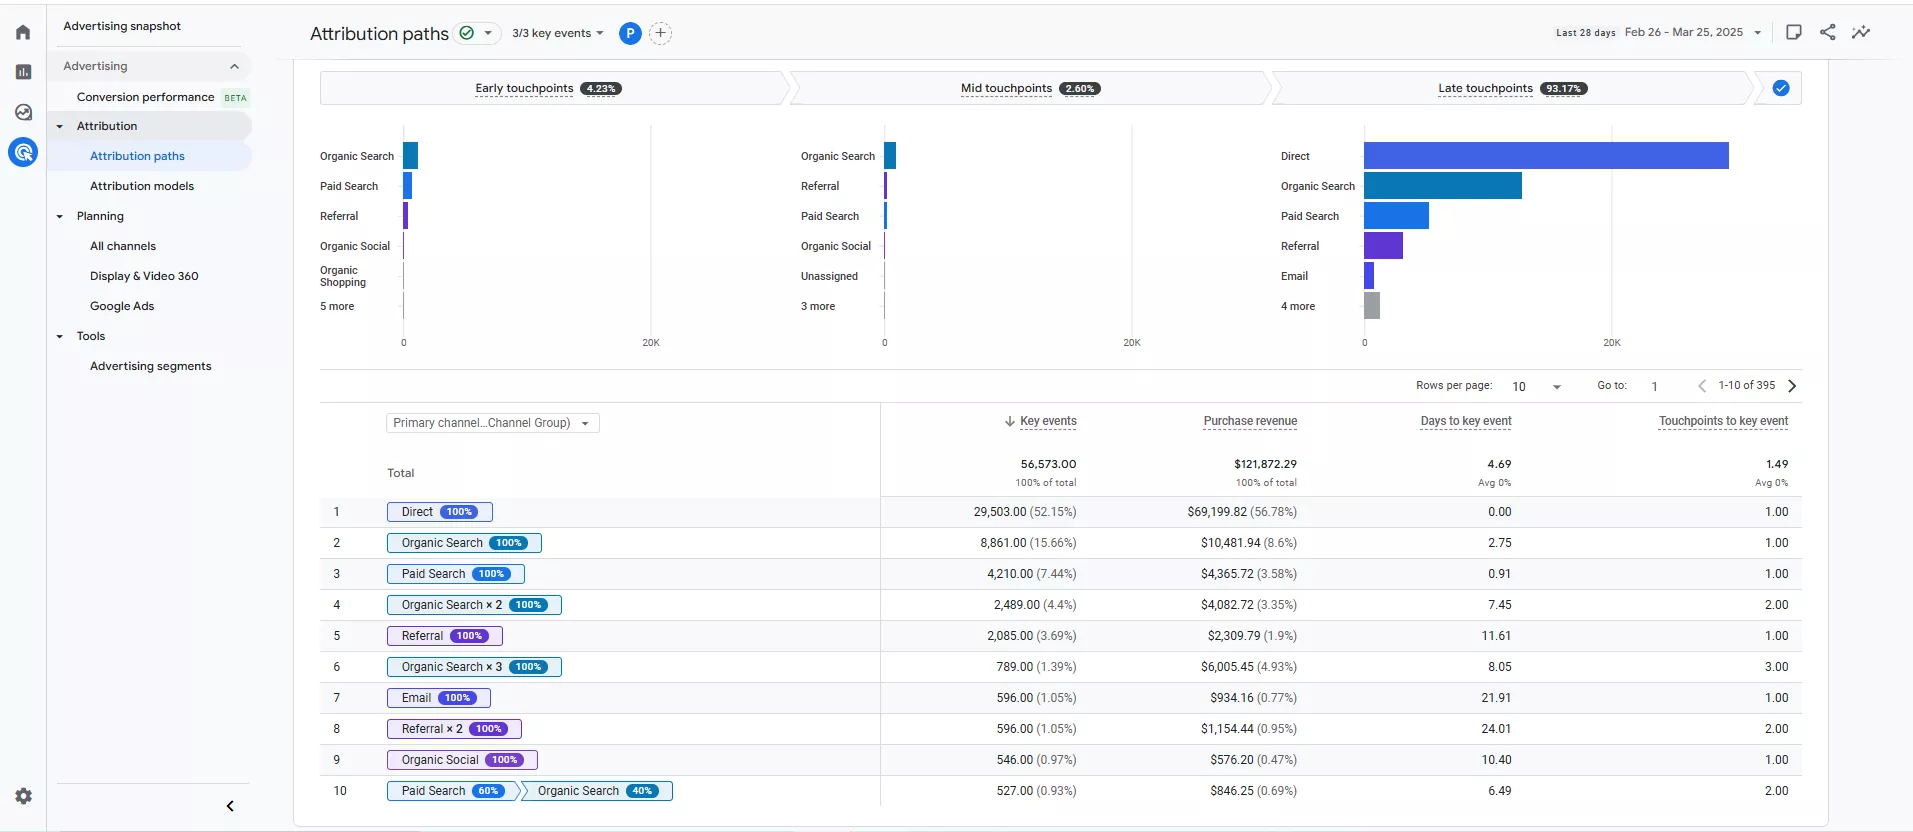Open the Home icon in left rail
Image resolution: width=1913 pixels, height=832 pixels.
(23, 32)
